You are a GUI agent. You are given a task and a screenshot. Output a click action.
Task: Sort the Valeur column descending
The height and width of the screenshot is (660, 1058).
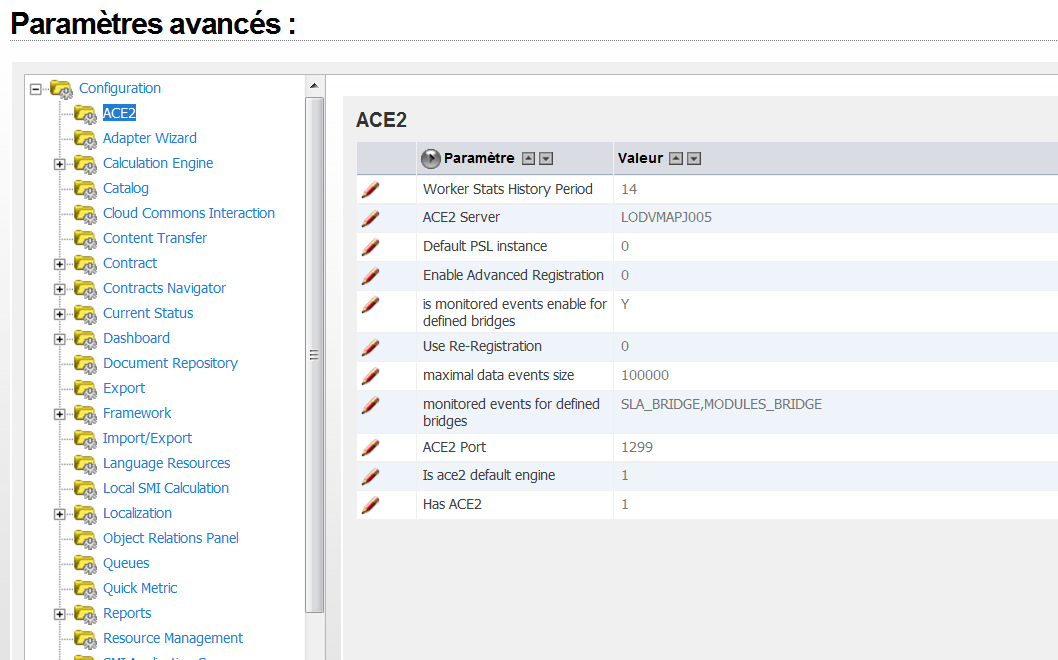692,158
